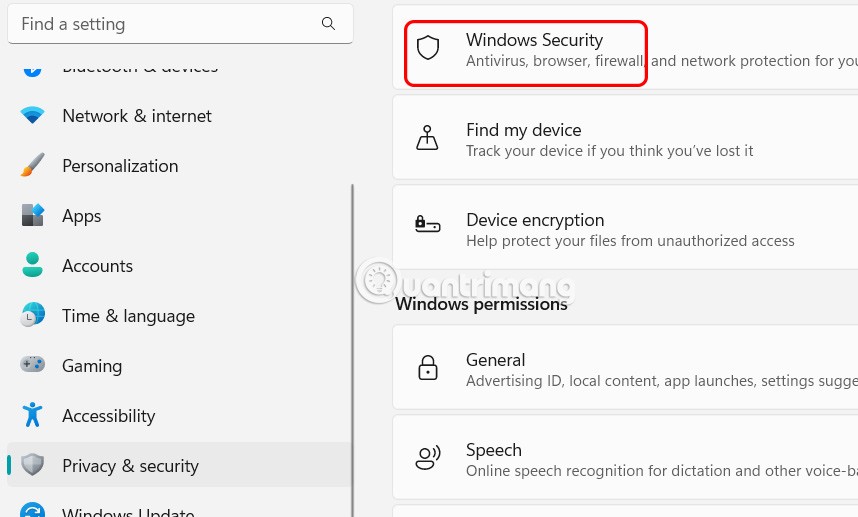Image resolution: width=858 pixels, height=517 pixels.
Task: Click the Personalization paintbrush icon
Action: (x=33, y=166)
